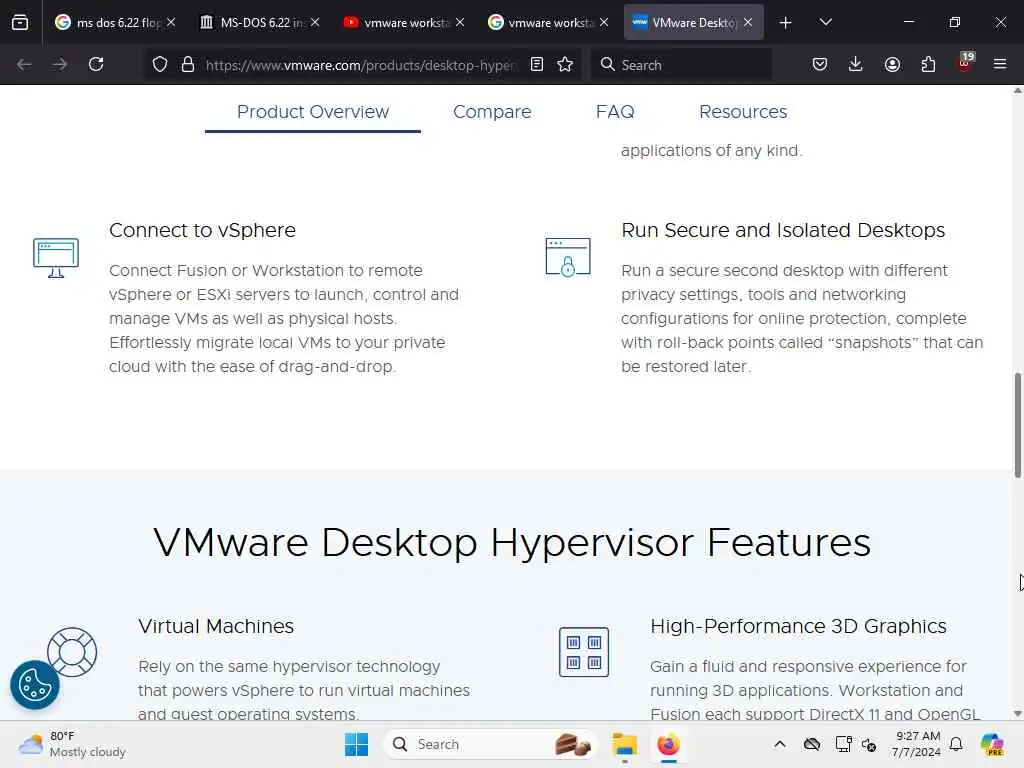Select the FAQ page tab
This screenshot has height=768, width=1024.
(615, 112)
